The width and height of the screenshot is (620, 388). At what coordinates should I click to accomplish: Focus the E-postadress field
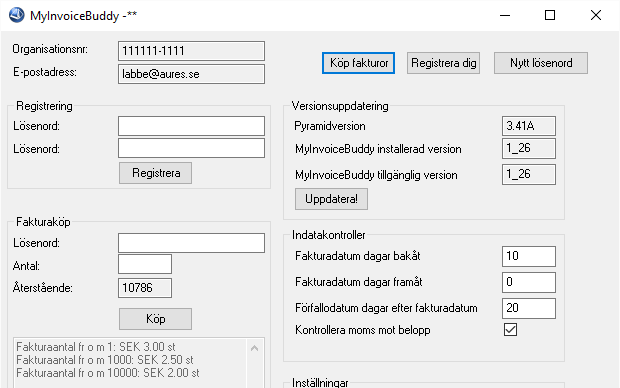[191, 74]
